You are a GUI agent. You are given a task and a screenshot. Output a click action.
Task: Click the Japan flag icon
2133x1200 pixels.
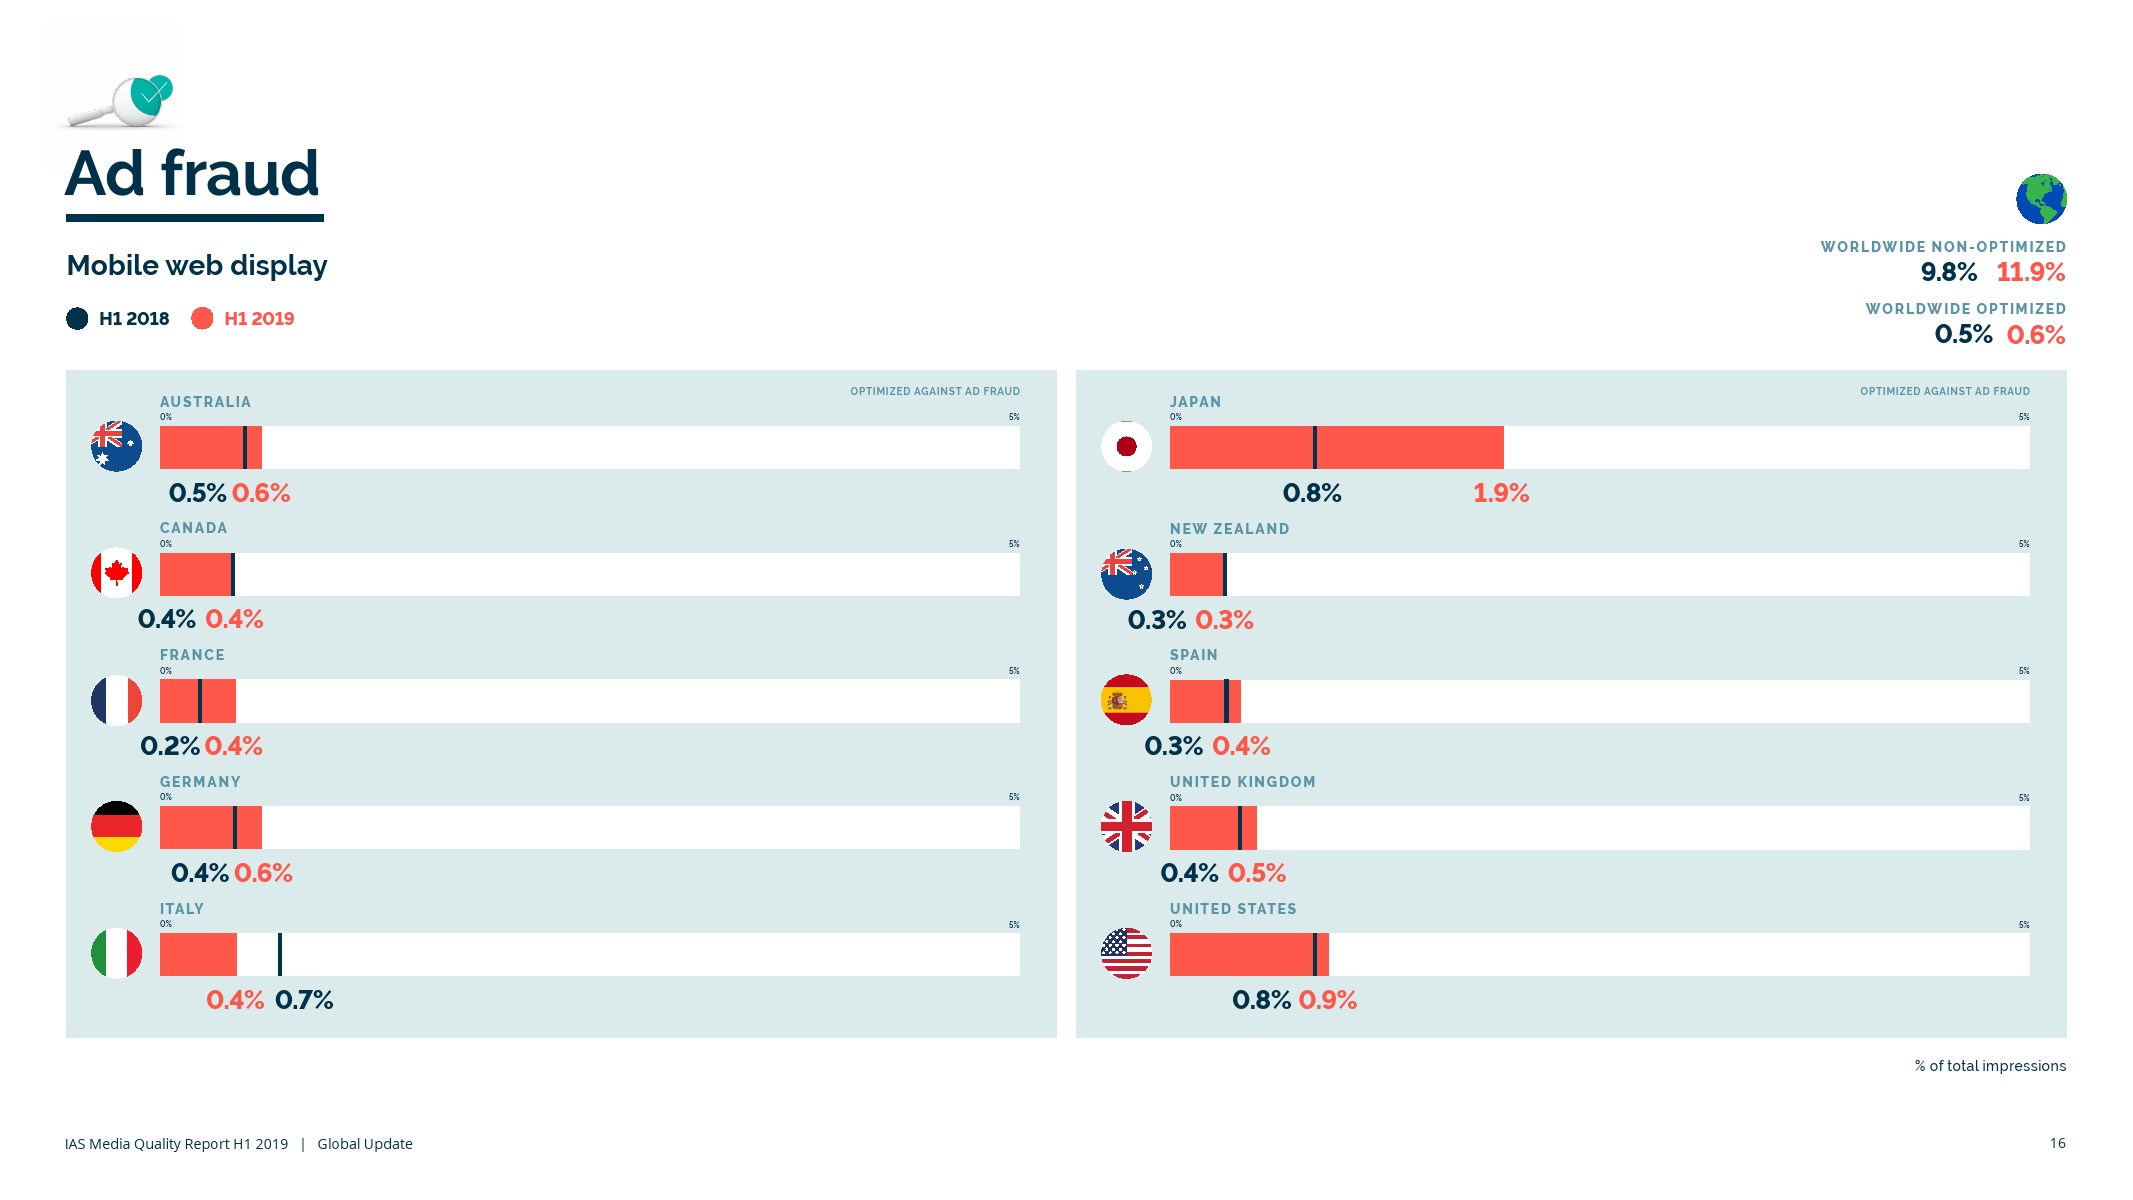[x=1126, y=446]
